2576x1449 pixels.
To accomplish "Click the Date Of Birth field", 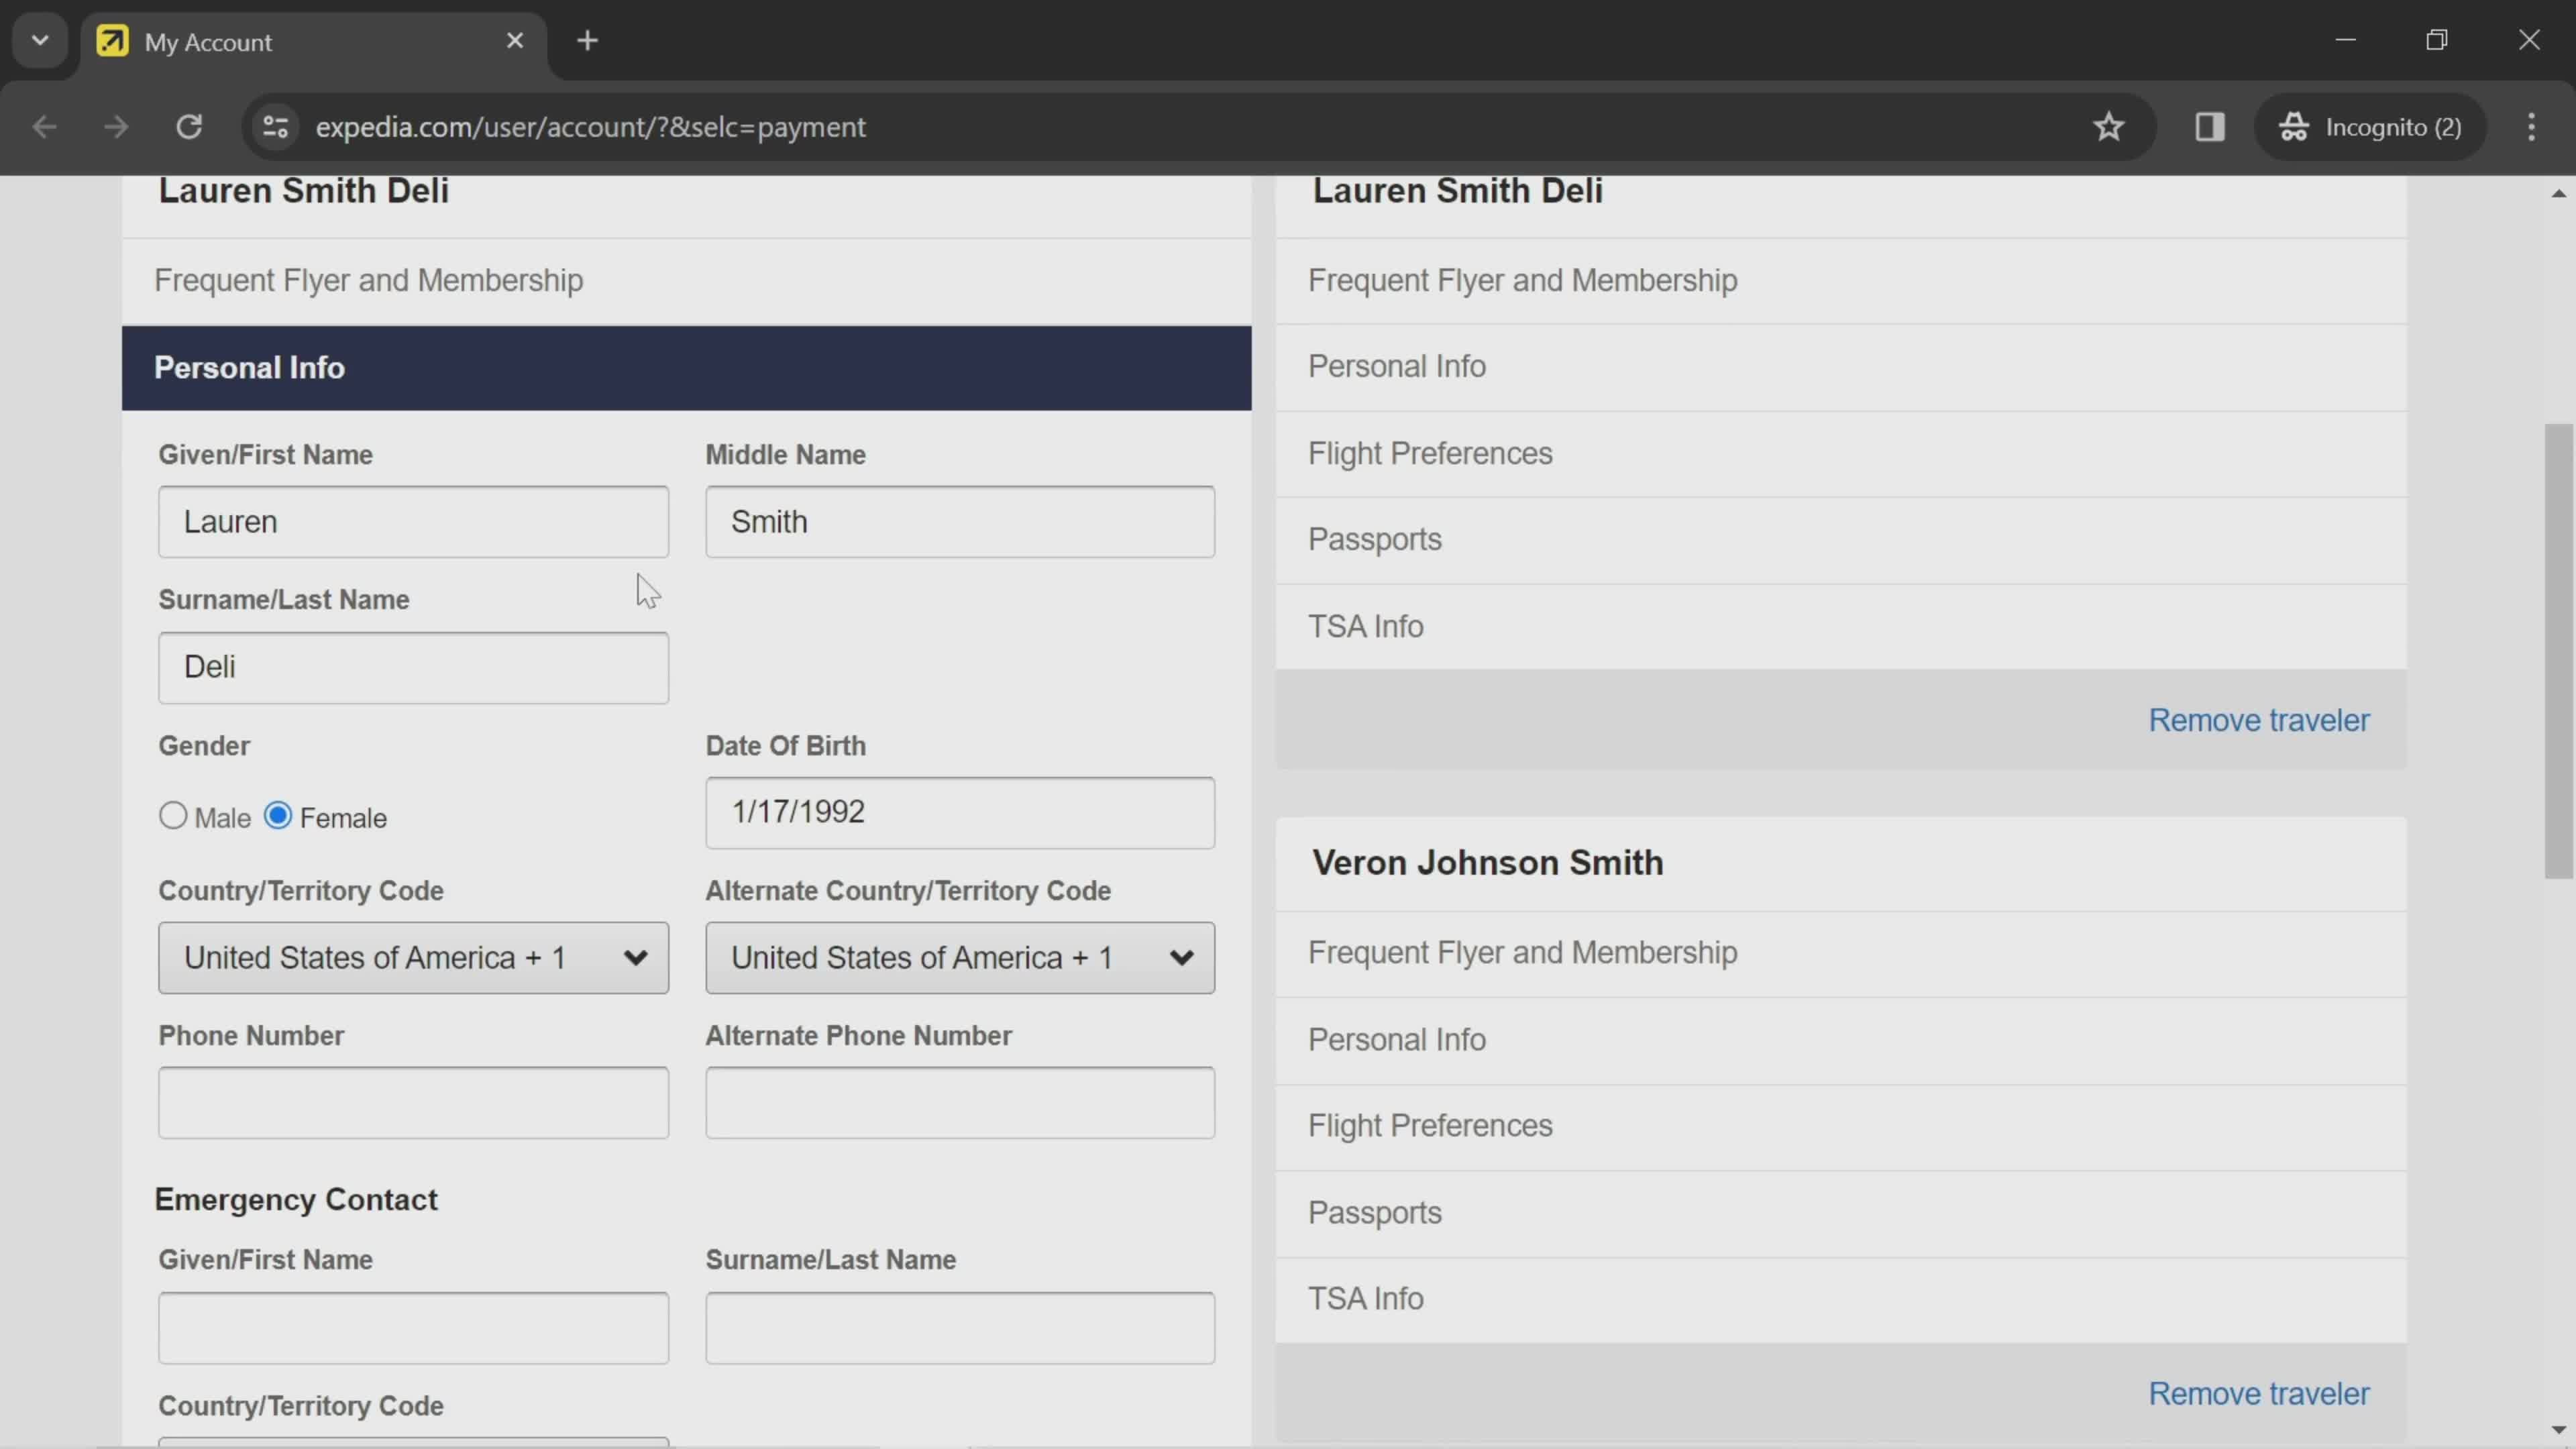I will pos(960,813).
